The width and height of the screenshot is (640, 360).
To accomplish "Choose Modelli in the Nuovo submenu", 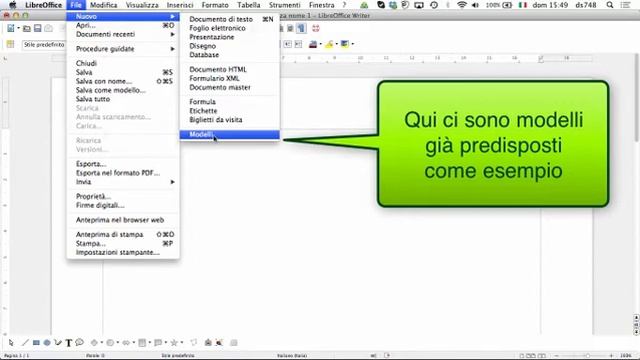I will pos(229,135).
